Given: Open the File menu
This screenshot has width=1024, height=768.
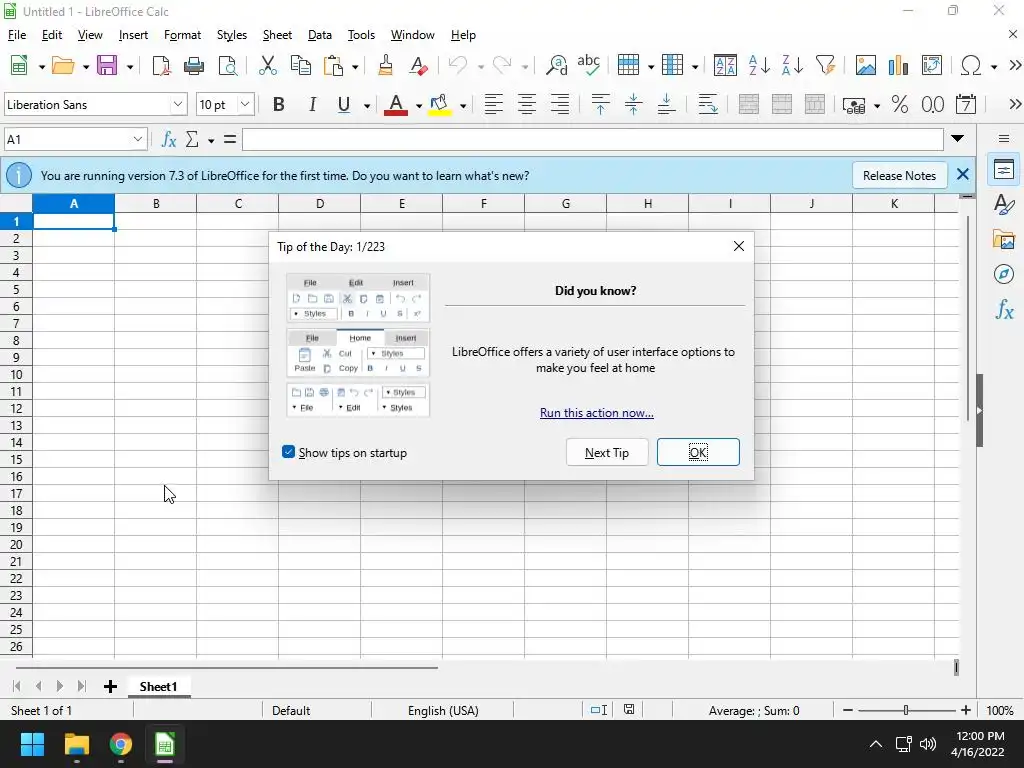Looking at the screenshot, I should 17,35.
